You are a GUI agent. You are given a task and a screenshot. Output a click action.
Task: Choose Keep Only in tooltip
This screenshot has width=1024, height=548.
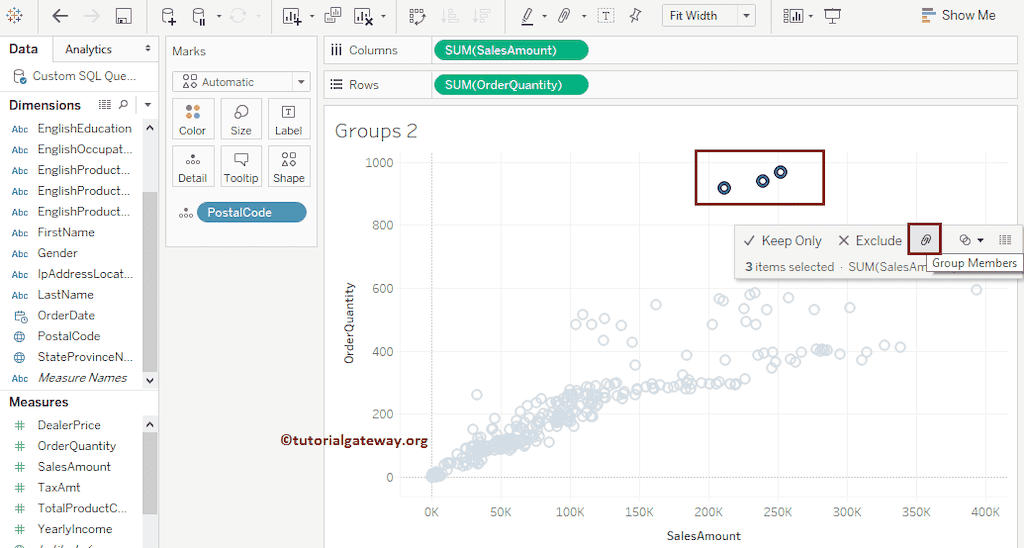[783, 241]
